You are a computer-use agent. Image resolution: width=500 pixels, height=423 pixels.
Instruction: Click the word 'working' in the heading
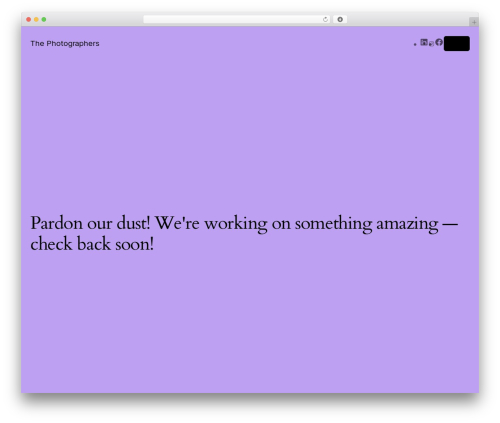[236, 224]
